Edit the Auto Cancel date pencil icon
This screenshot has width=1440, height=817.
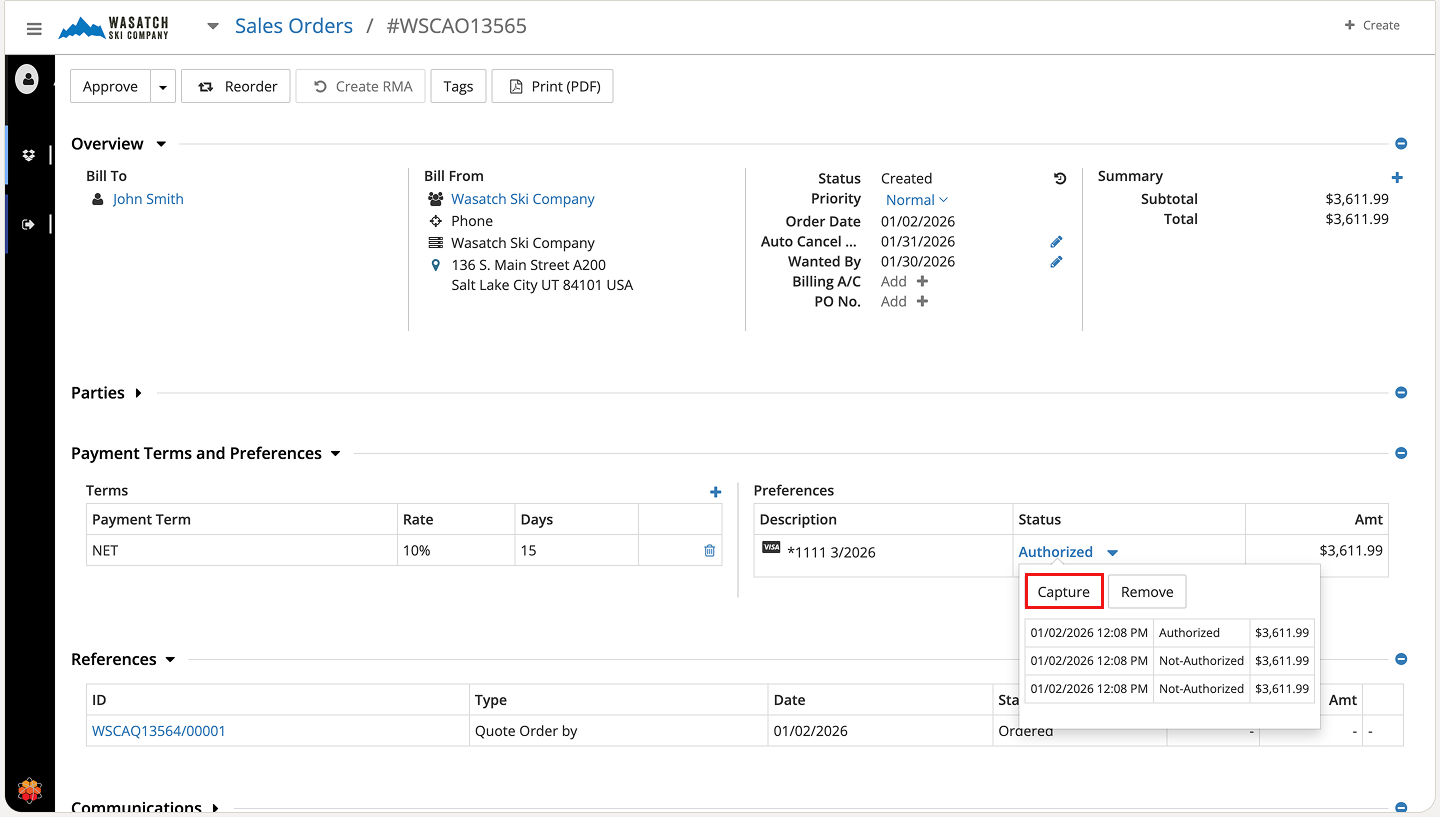click(1056, 242)
